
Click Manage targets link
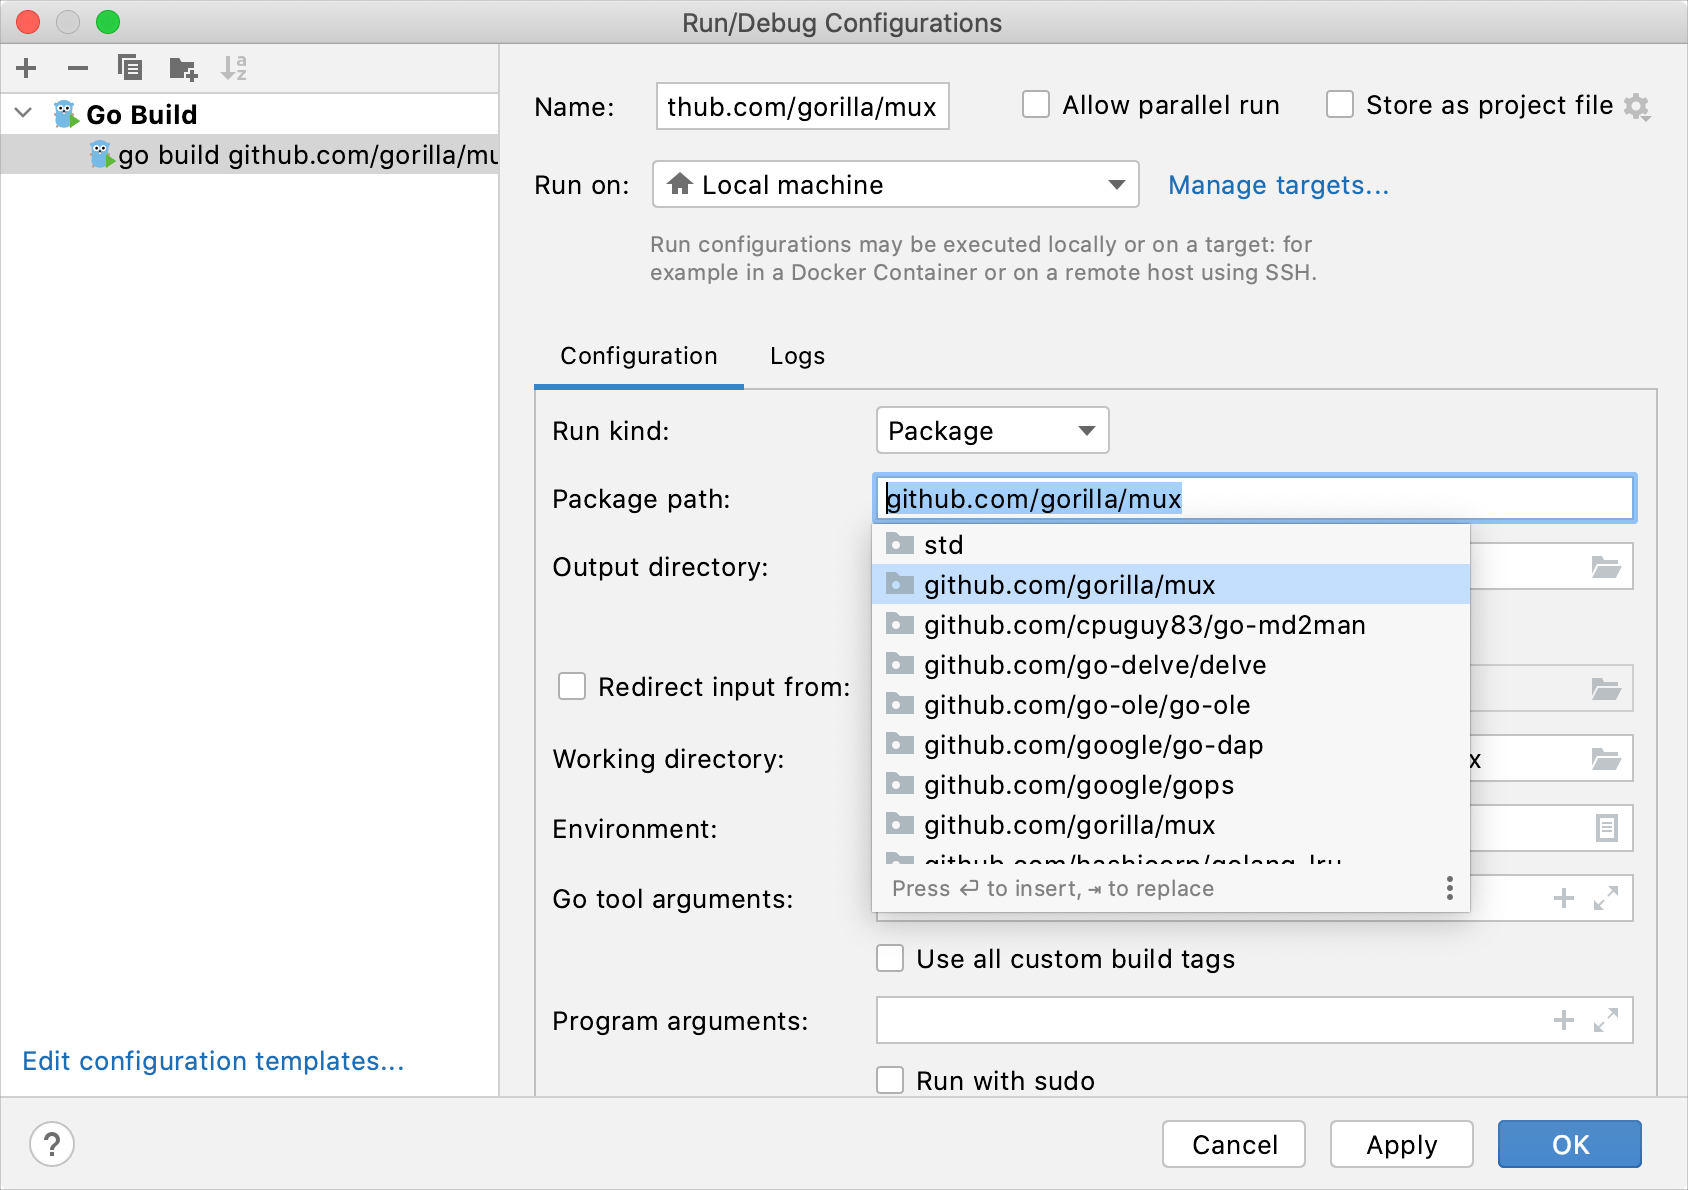pos(1277,185)
